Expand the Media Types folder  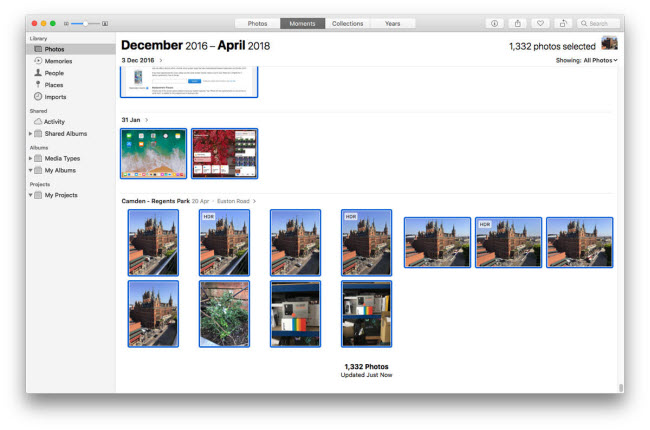(x=30, y=158)
